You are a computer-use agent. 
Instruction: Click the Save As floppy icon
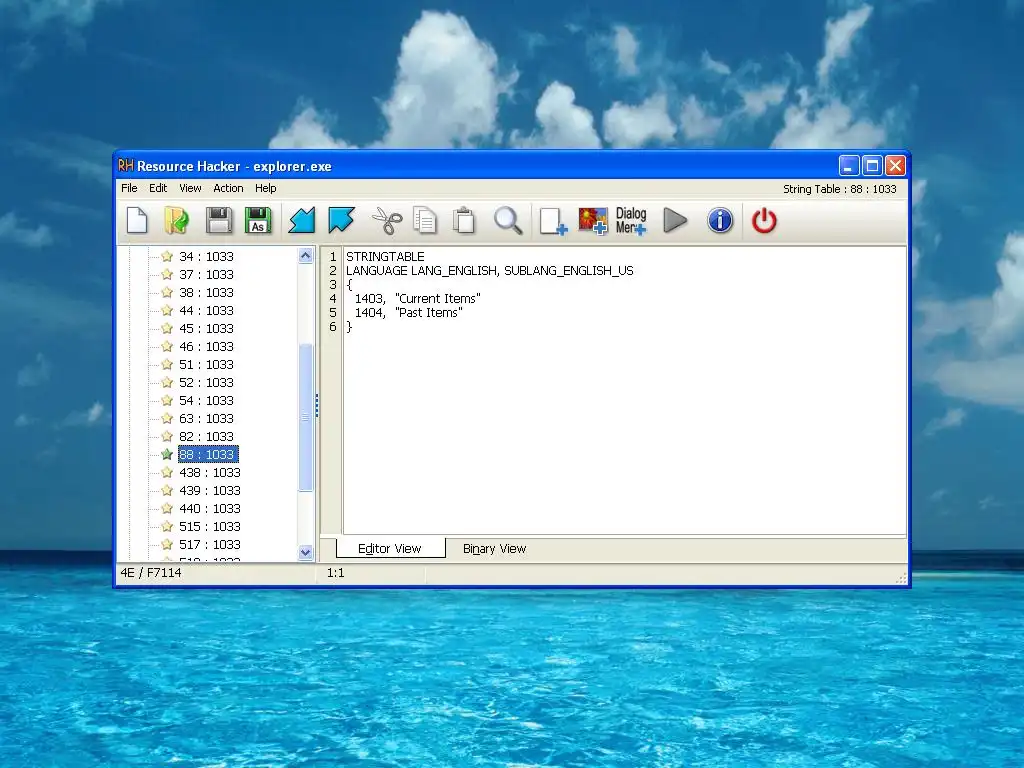[x=258, y=220]
